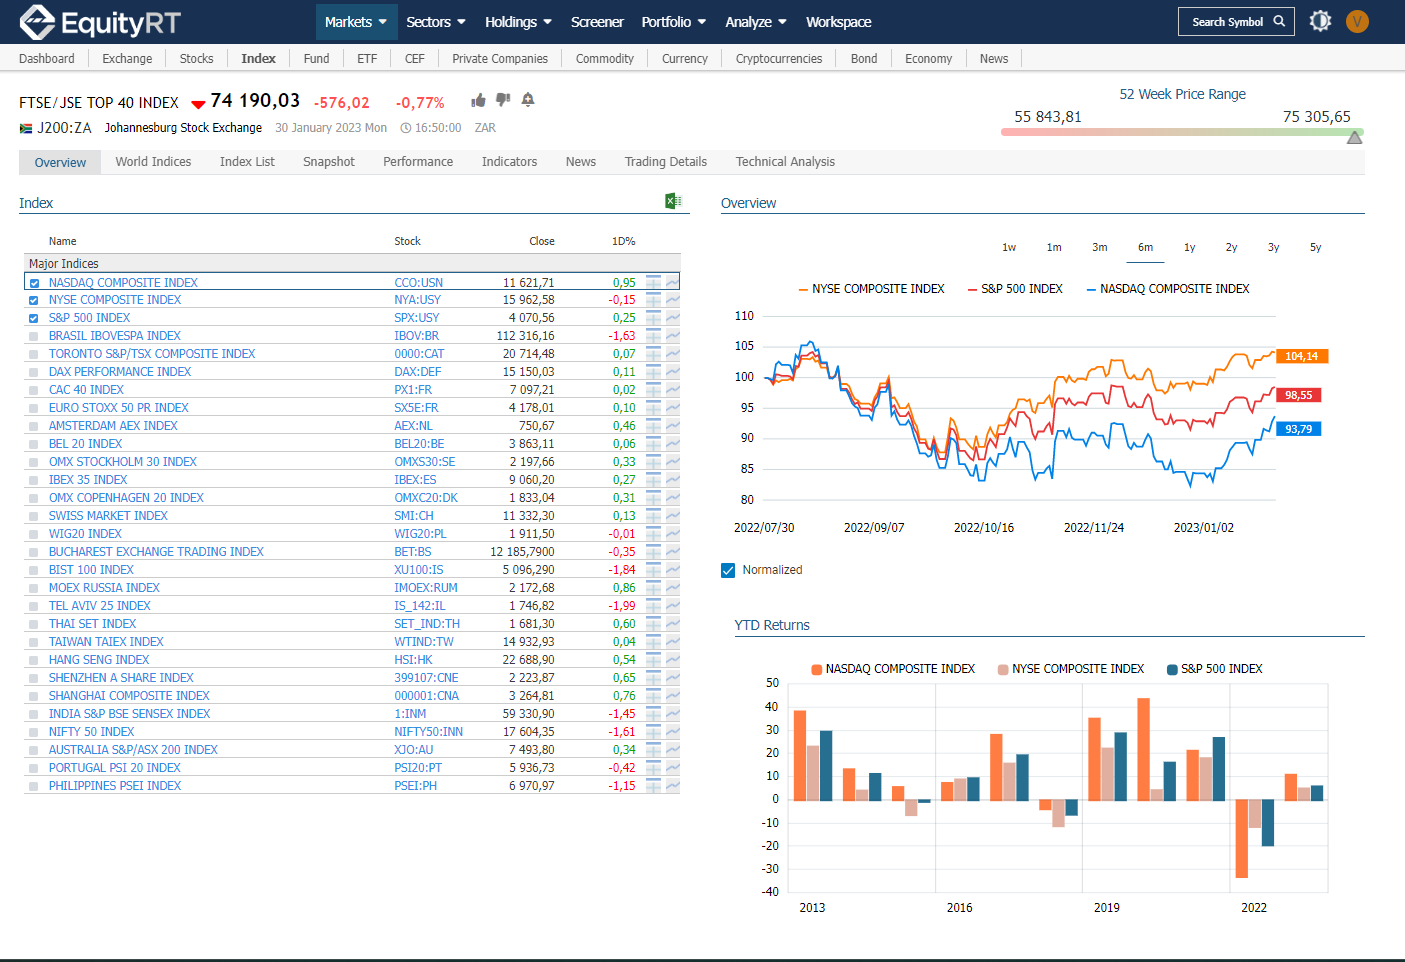Screen dimensions: 1405x962
Task: Open the Analyze dropdown menu
Action: coord(756,22)
